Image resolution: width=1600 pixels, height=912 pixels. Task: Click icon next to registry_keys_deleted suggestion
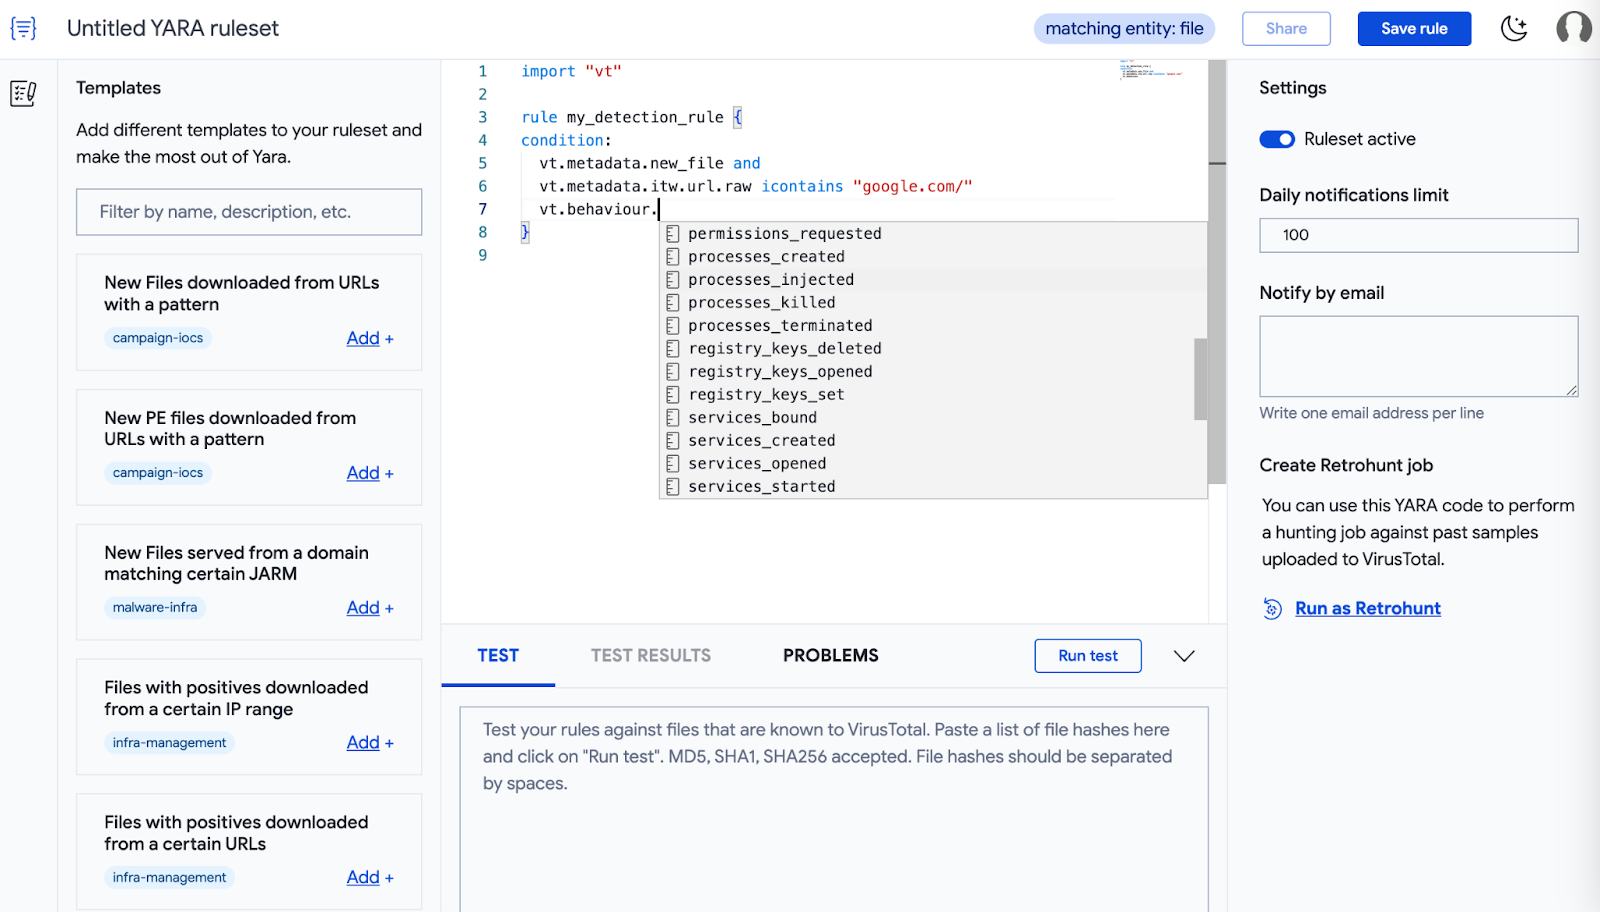tap(673, 349)
